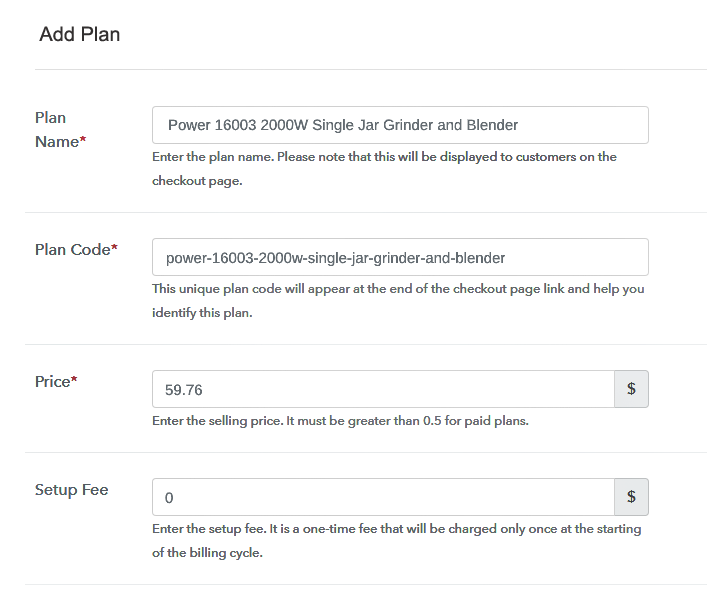
Task: Click the Add Plan heading
Action: click(80, 34)
